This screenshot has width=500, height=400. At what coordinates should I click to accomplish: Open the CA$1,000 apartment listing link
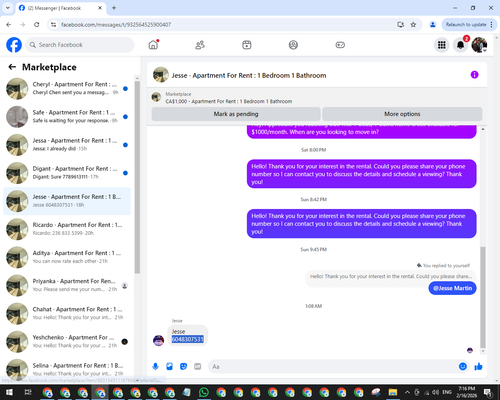pos(229,101)
